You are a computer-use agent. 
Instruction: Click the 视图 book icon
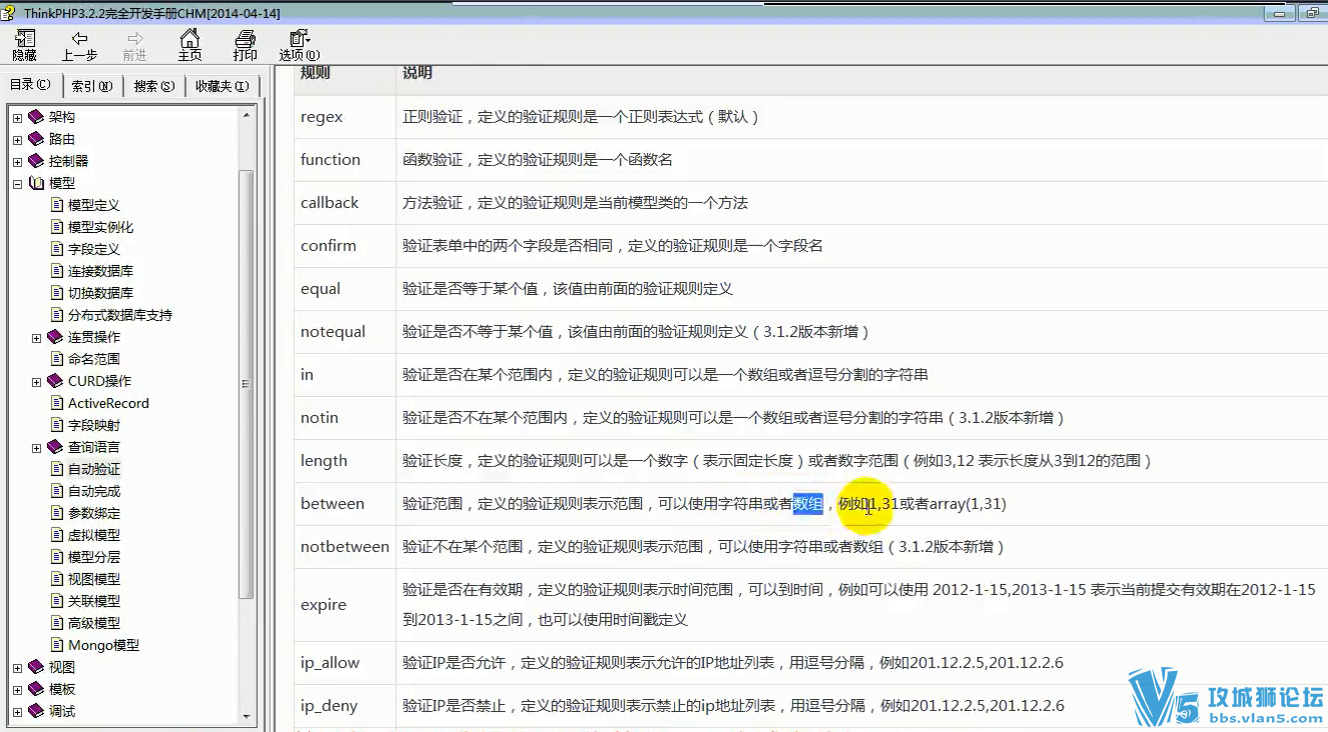[x=36, y=667]
